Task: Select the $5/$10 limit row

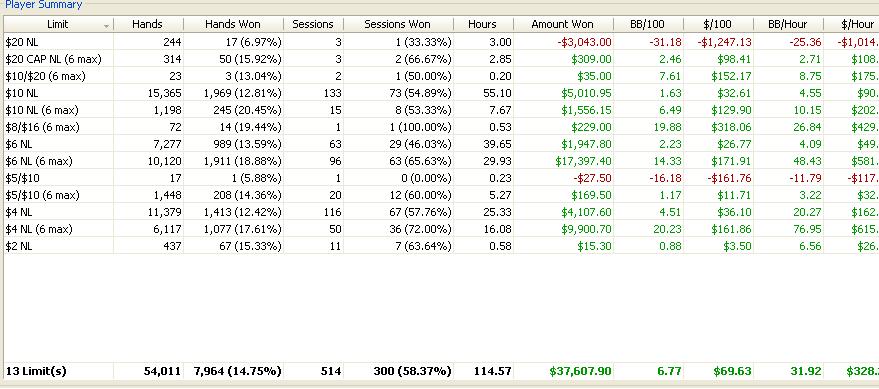Action: pos(441,178)
